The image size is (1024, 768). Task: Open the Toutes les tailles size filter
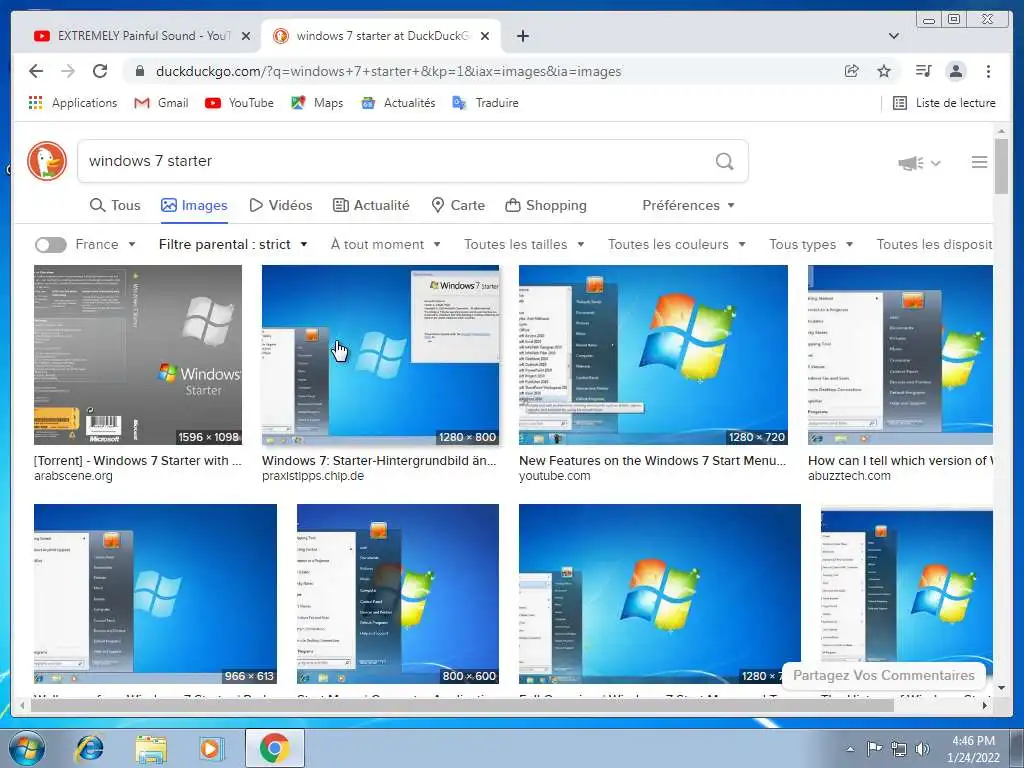click(524, 244)
